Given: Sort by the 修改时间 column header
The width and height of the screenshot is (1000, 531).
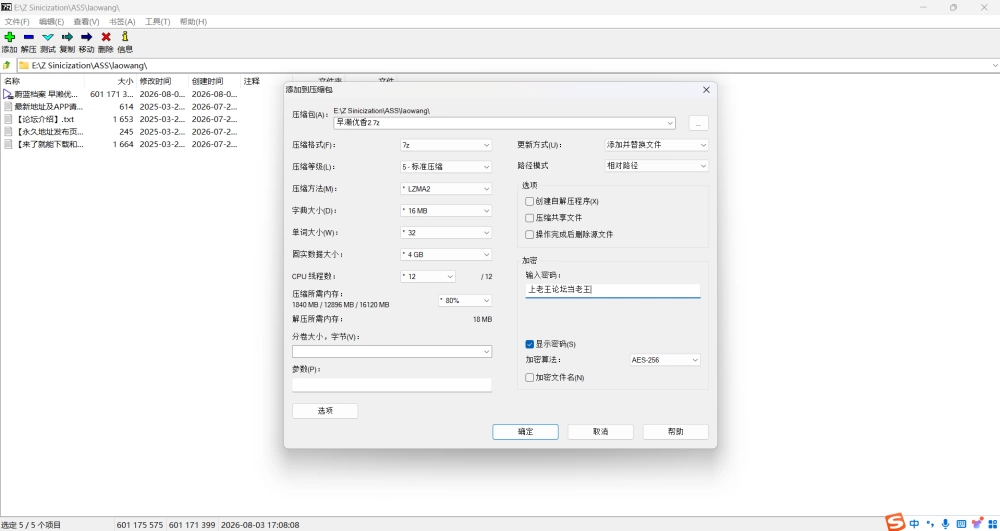Looking at the screenshot, I should (155, 82).
